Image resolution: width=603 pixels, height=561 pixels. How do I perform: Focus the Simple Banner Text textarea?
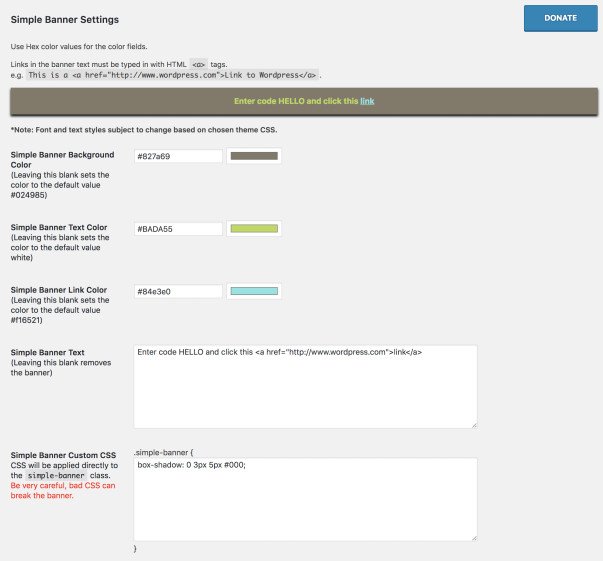click(x=305, y=386)
